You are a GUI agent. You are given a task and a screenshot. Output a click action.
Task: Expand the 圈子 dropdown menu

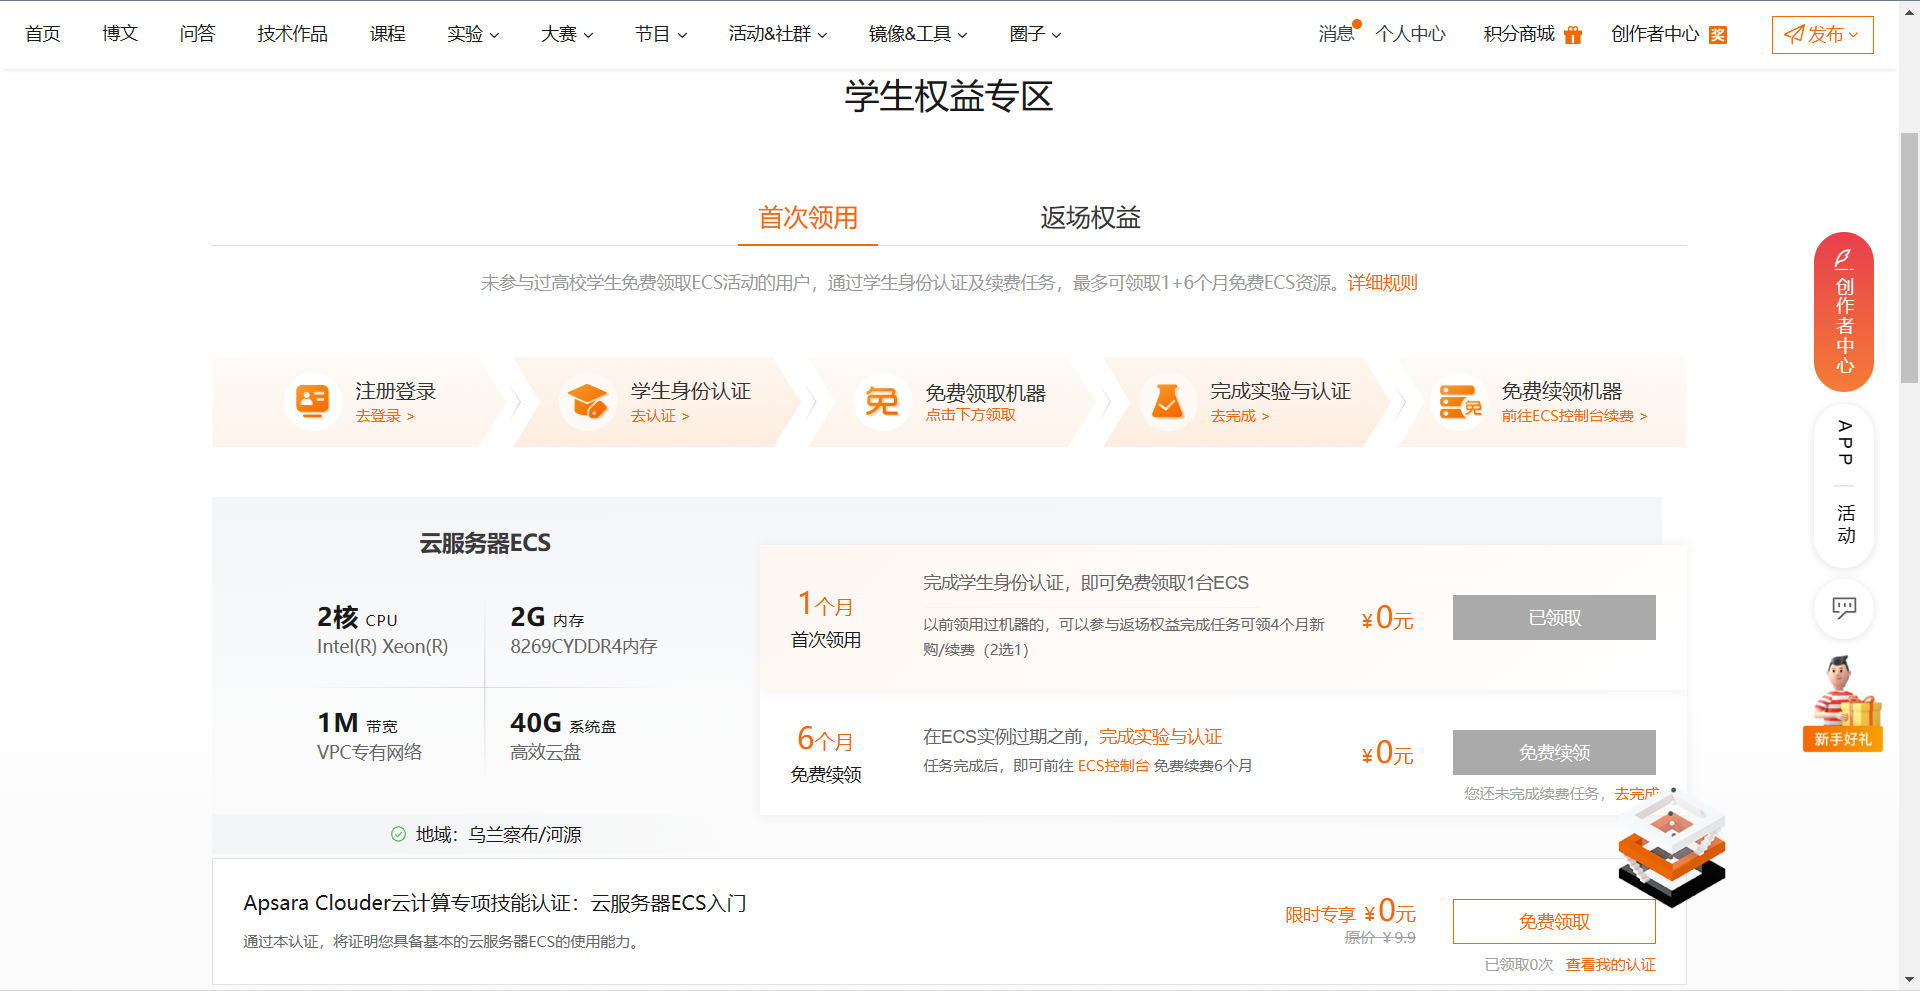pyautogui.click(x=1035, y=34)
